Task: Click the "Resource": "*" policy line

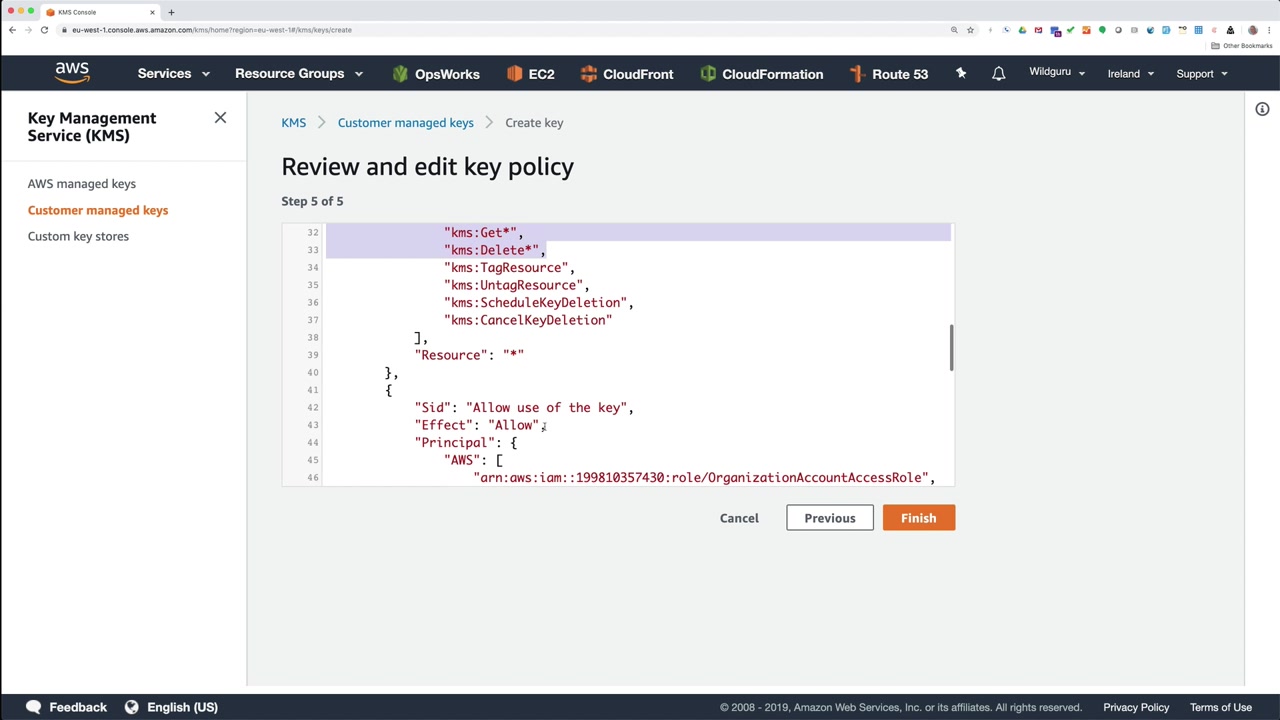Action: tap(469, 355)
